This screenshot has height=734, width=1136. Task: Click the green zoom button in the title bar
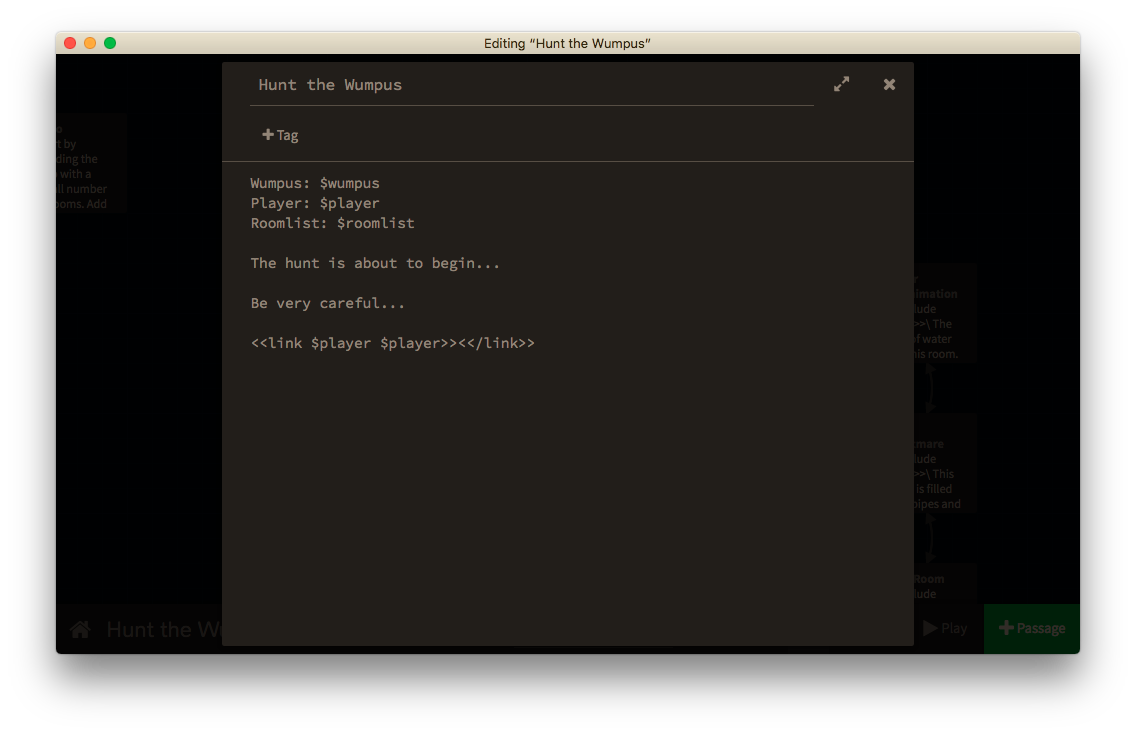pos(109,43)
